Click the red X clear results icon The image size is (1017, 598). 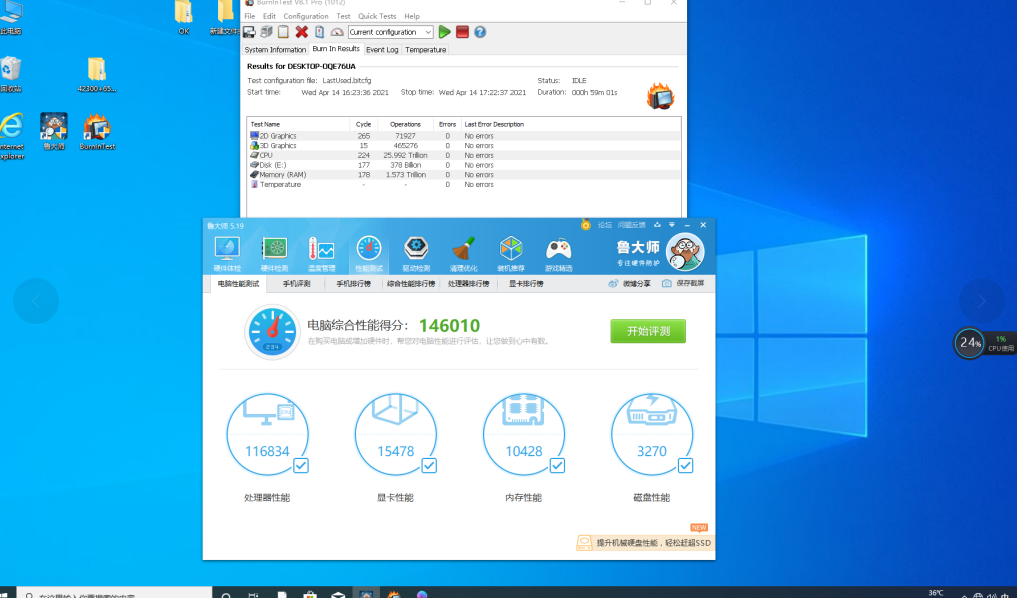pos(301,32)
